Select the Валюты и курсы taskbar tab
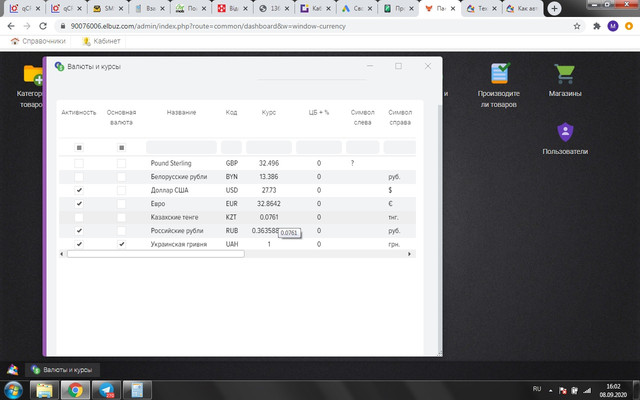Image resolution: width=640 pixels, height=400 pixels. 62,370
